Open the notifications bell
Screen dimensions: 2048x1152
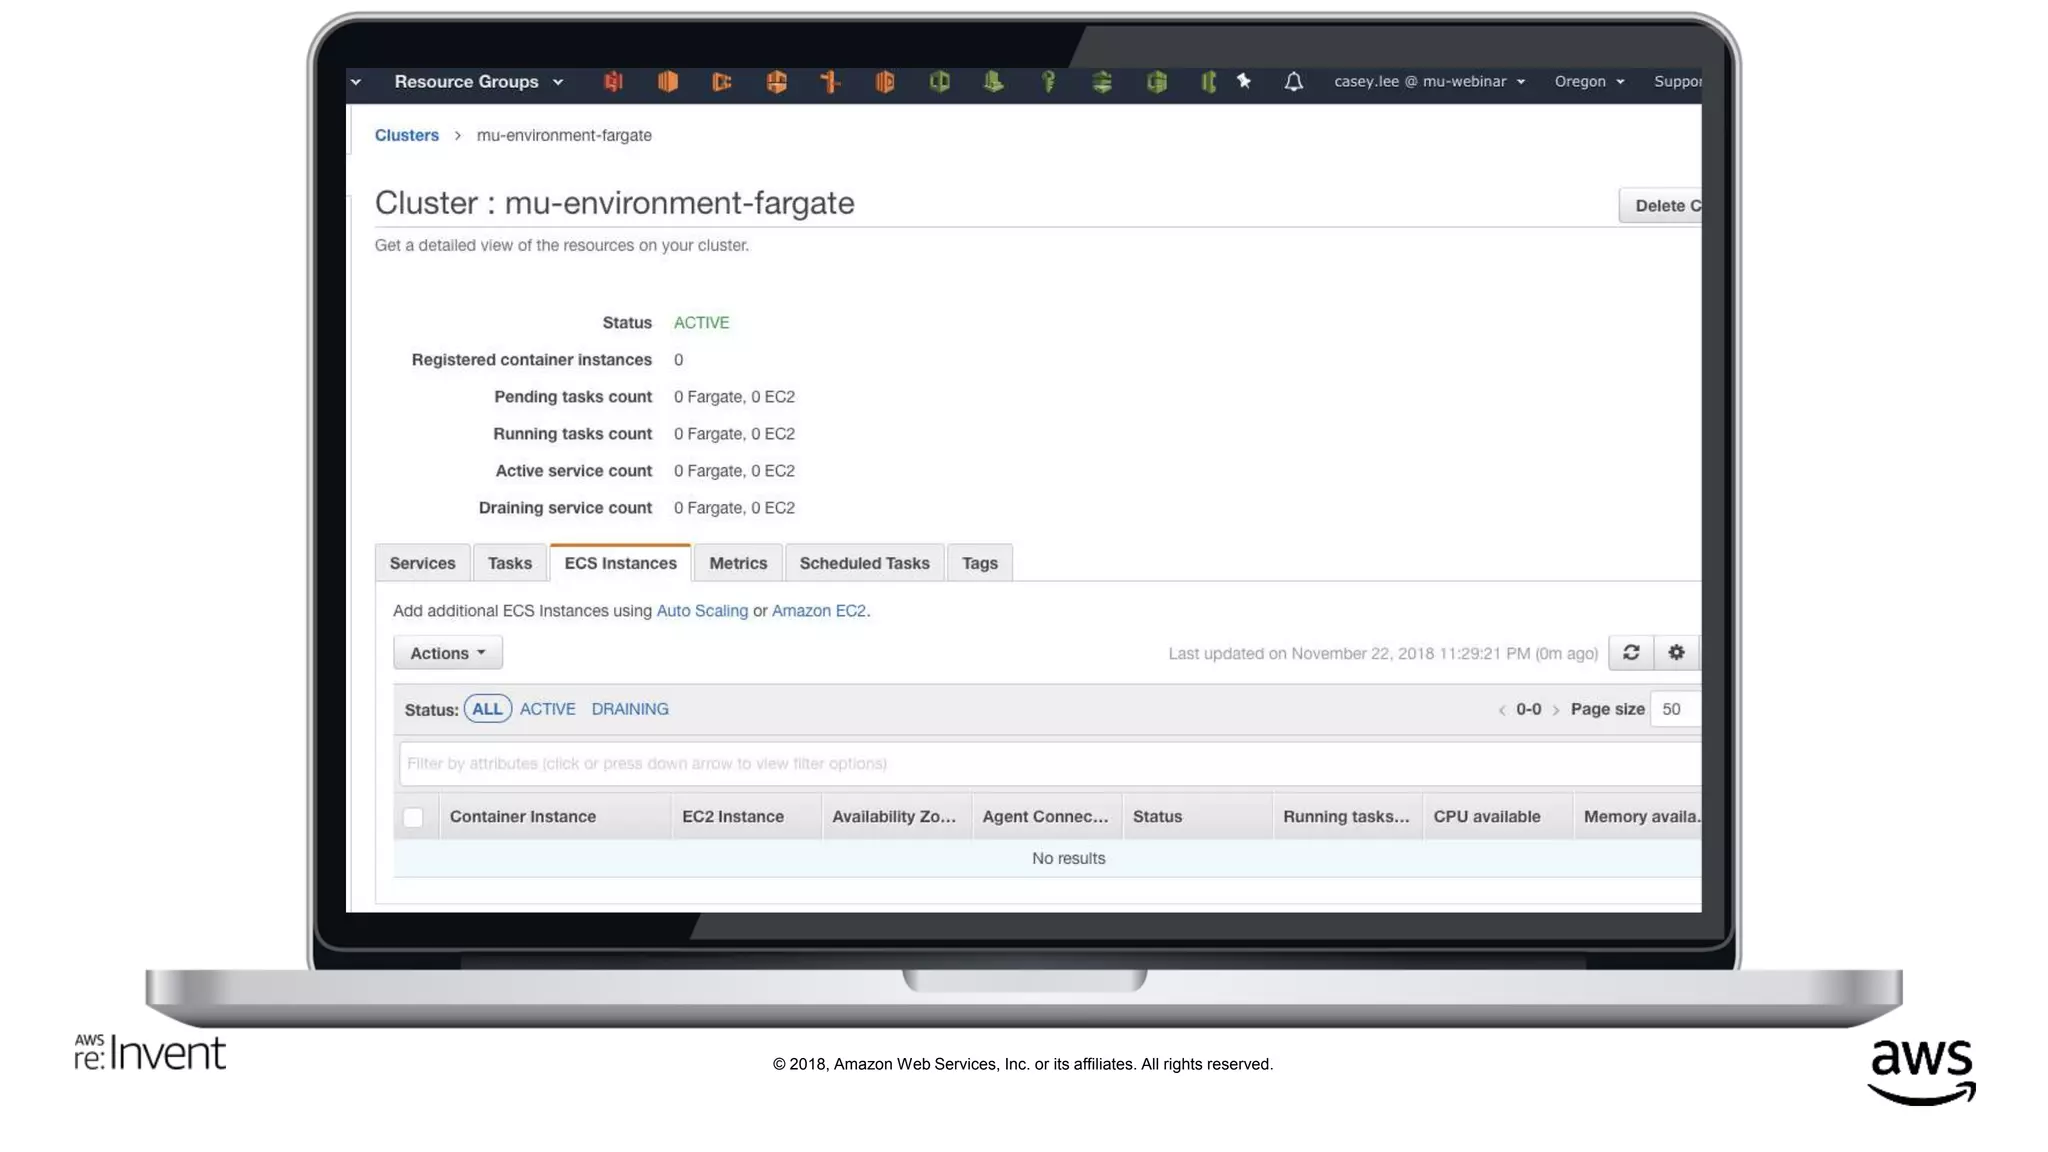pyautogui.click(x=1293, y=82)
